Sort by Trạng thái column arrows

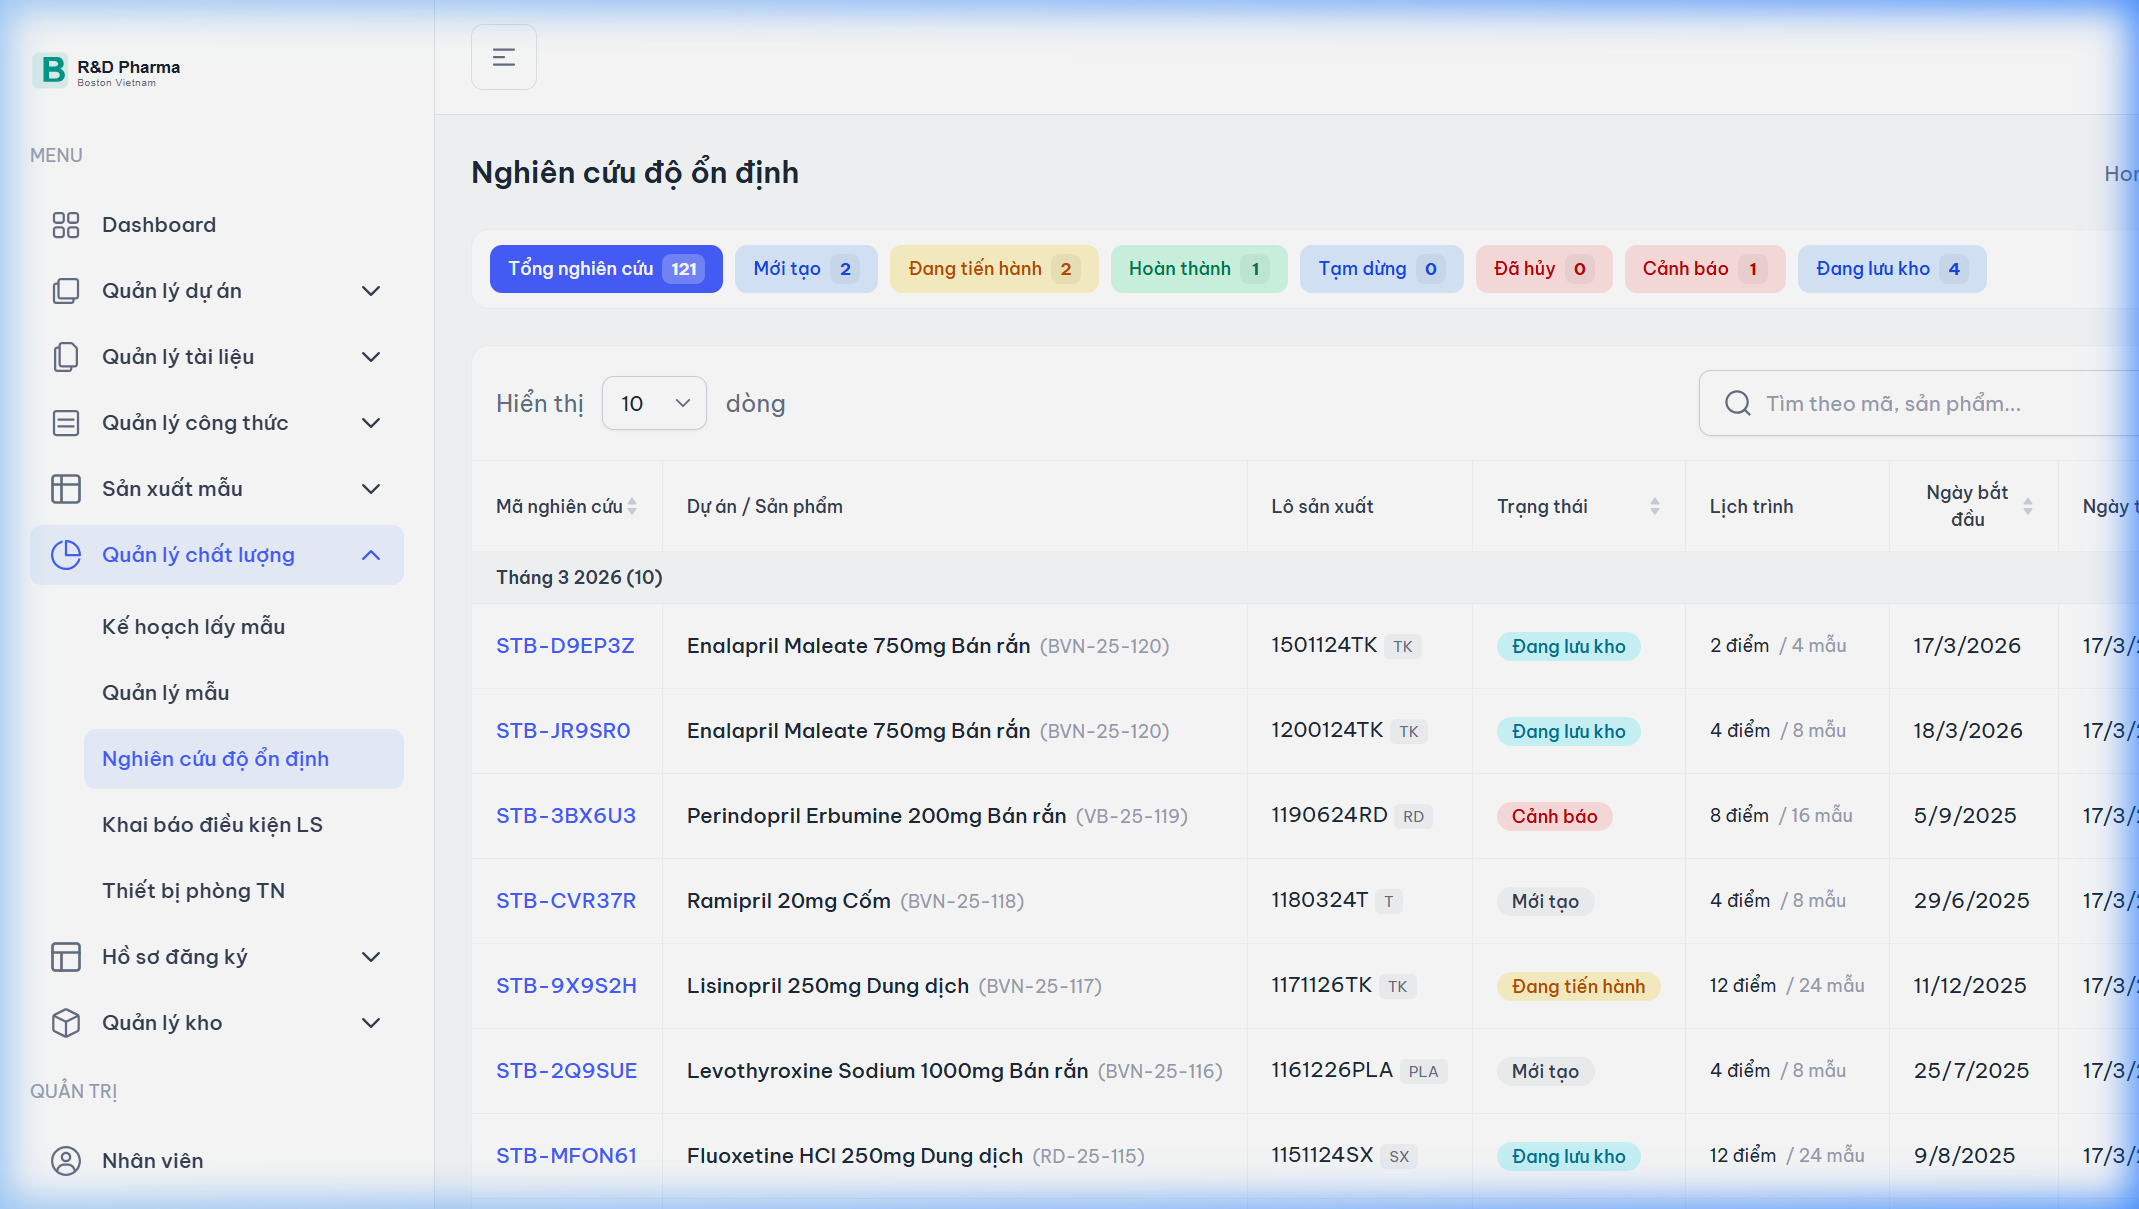pyautogui.click(x=1654, y=507)
